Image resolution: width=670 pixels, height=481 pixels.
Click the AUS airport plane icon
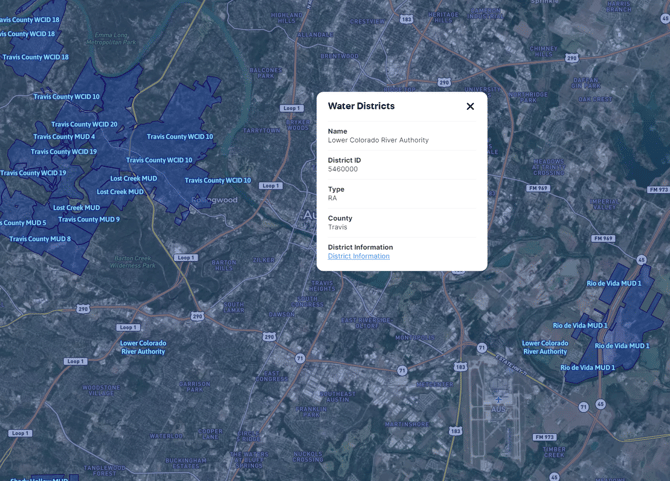coord(499,400)
